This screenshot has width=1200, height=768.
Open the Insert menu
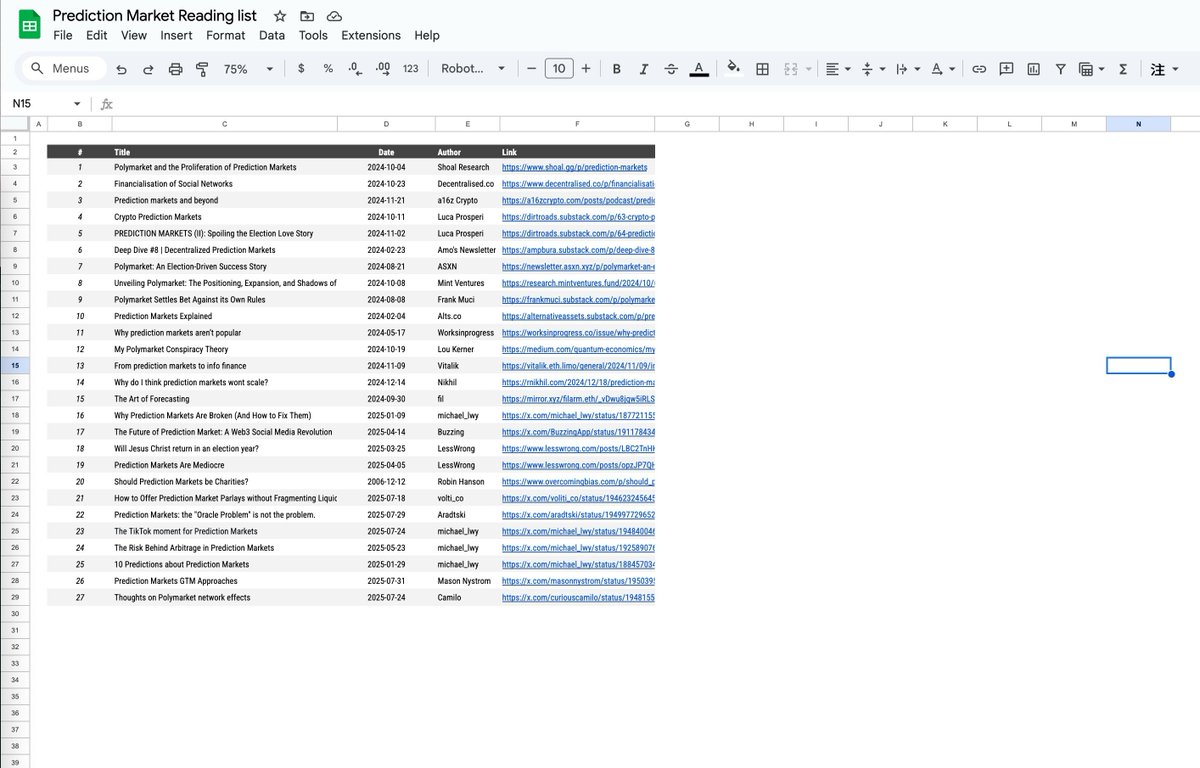pos(177,35)
